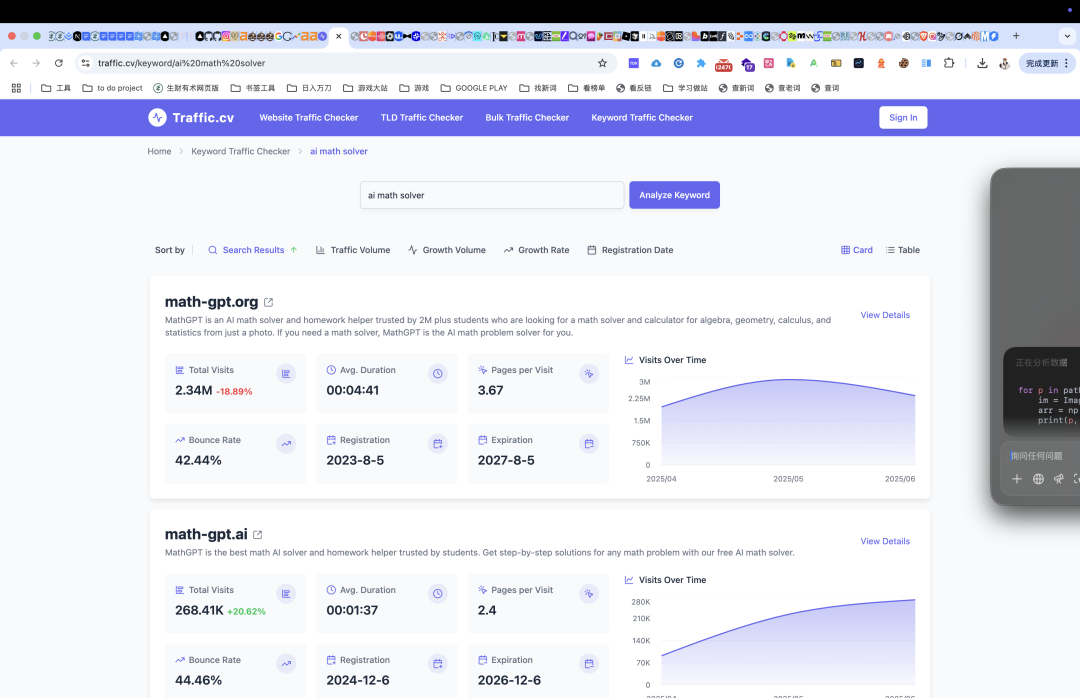Sort by Growth Rate
The image size is (1080, 698).
(536, 250)
